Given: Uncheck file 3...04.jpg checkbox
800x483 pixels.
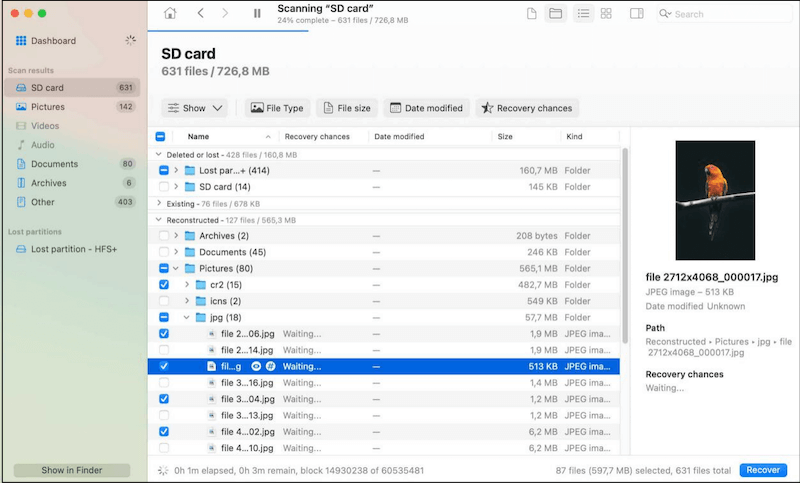Looking at the screenshot, I should pyautogui.click(x=164, y=399).
